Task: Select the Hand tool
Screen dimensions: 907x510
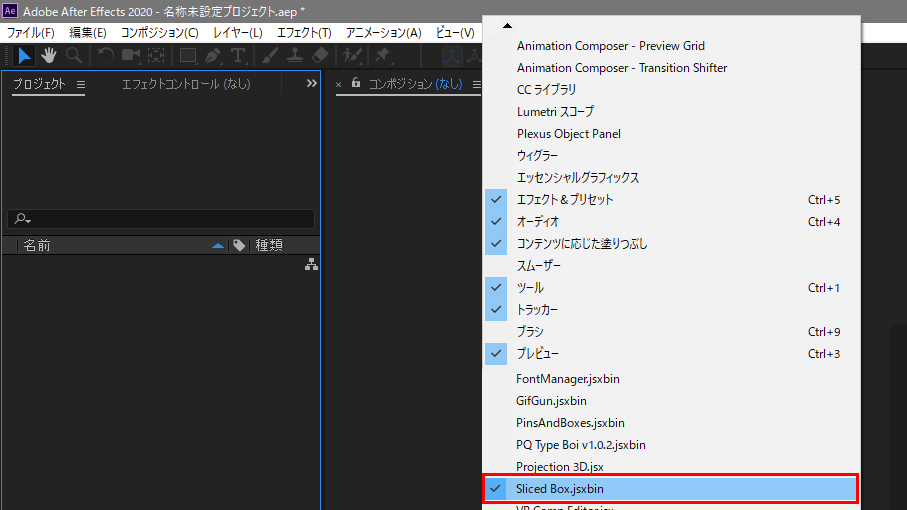Action: (49, 56)
